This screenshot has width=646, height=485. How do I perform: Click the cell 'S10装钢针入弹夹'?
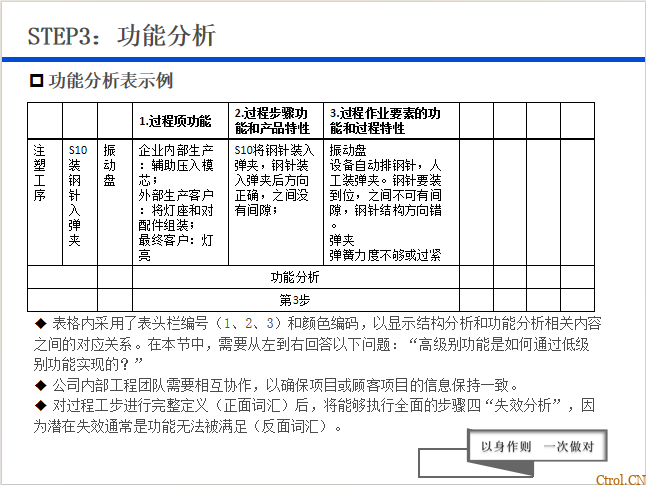[x=80, y=202]
